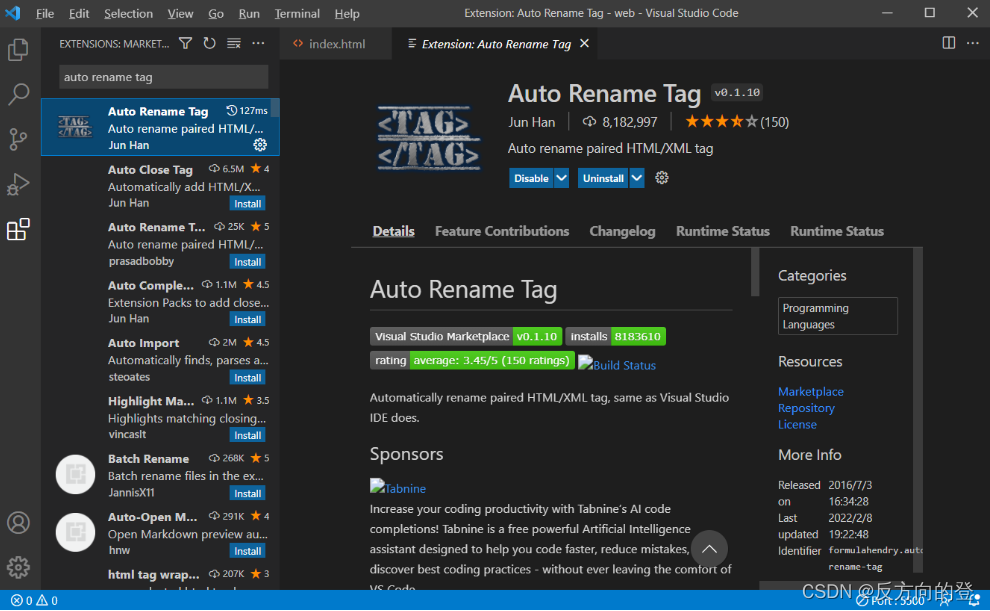Click the errors and warnings status indicator

(34, 600)
